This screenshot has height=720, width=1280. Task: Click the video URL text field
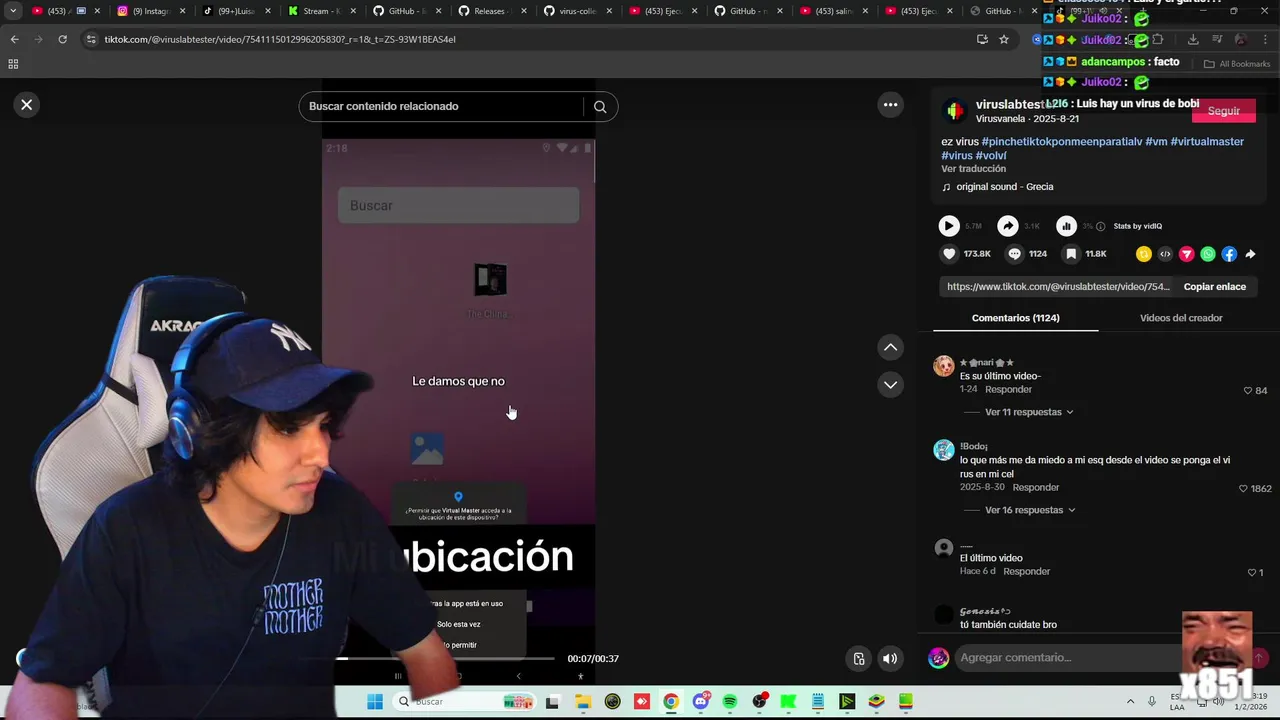1057,287
